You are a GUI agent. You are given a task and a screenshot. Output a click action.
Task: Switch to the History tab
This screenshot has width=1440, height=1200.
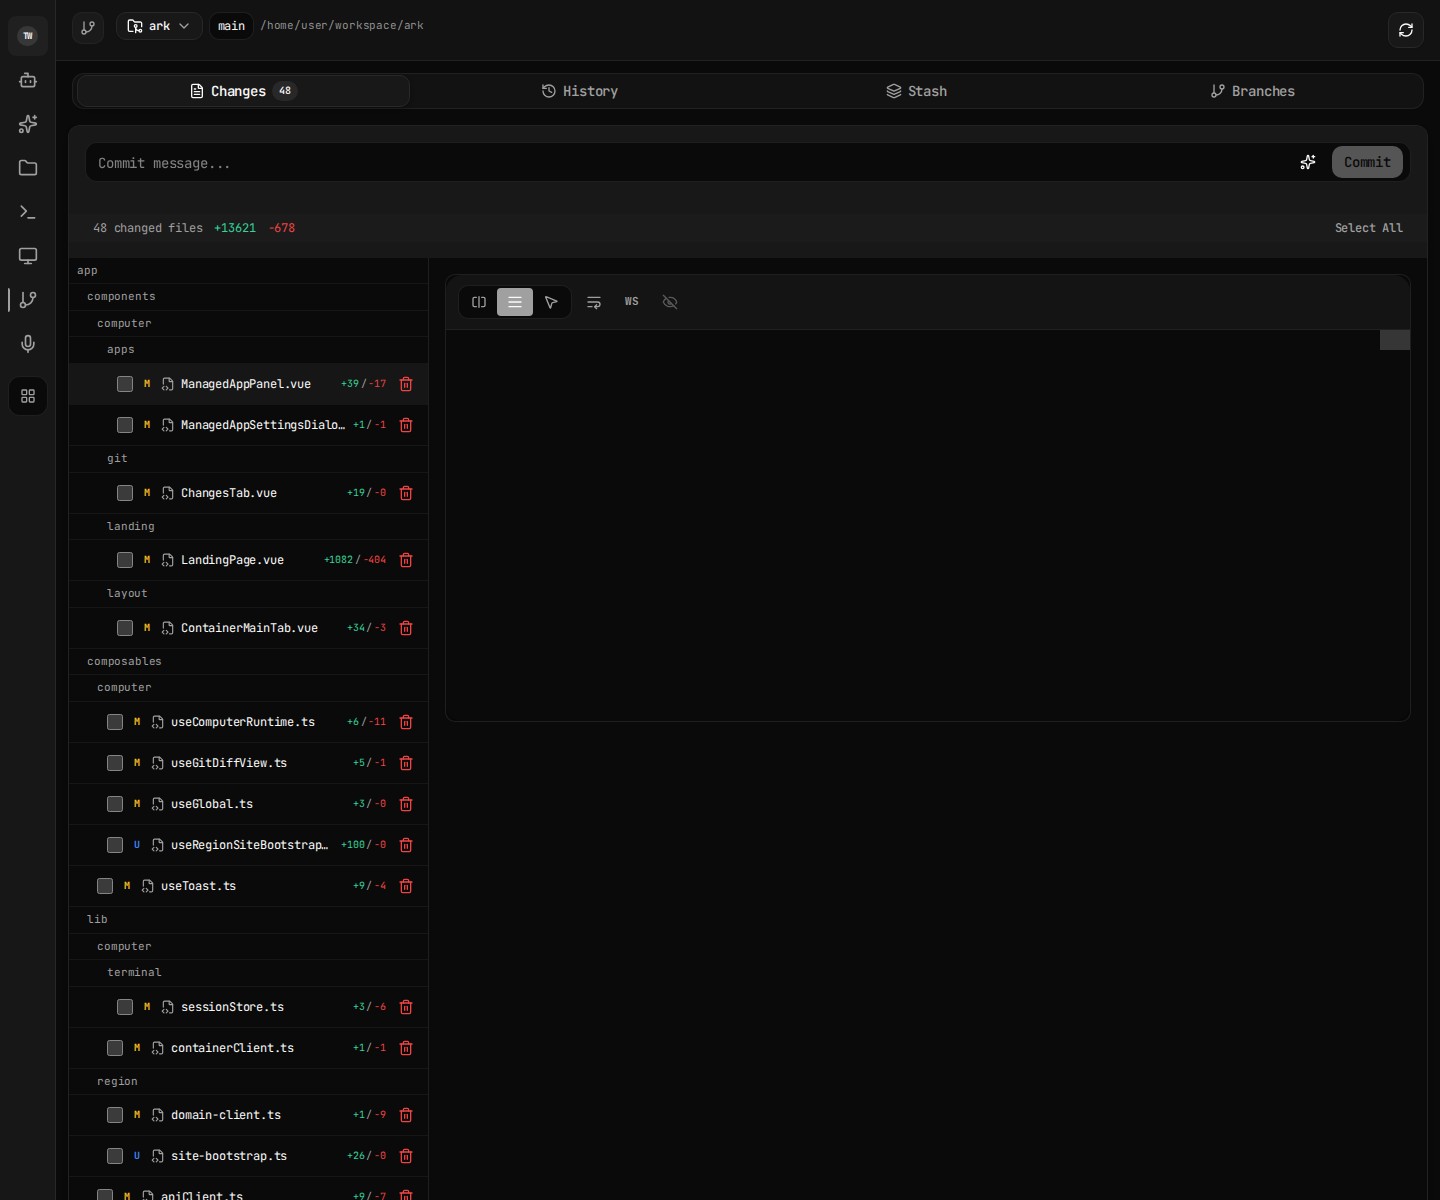580,91
